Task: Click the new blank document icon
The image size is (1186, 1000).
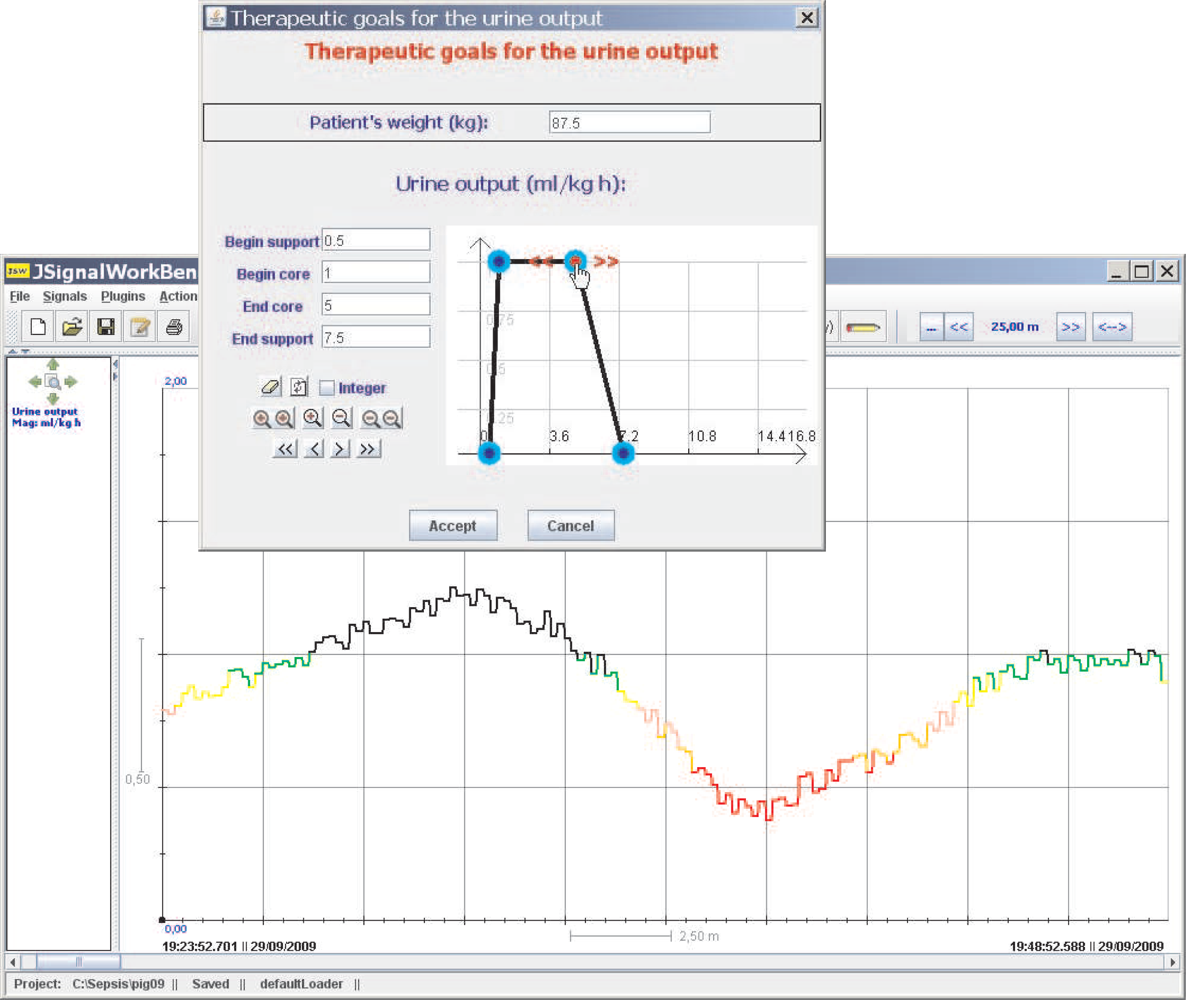Action: point(37,328)
